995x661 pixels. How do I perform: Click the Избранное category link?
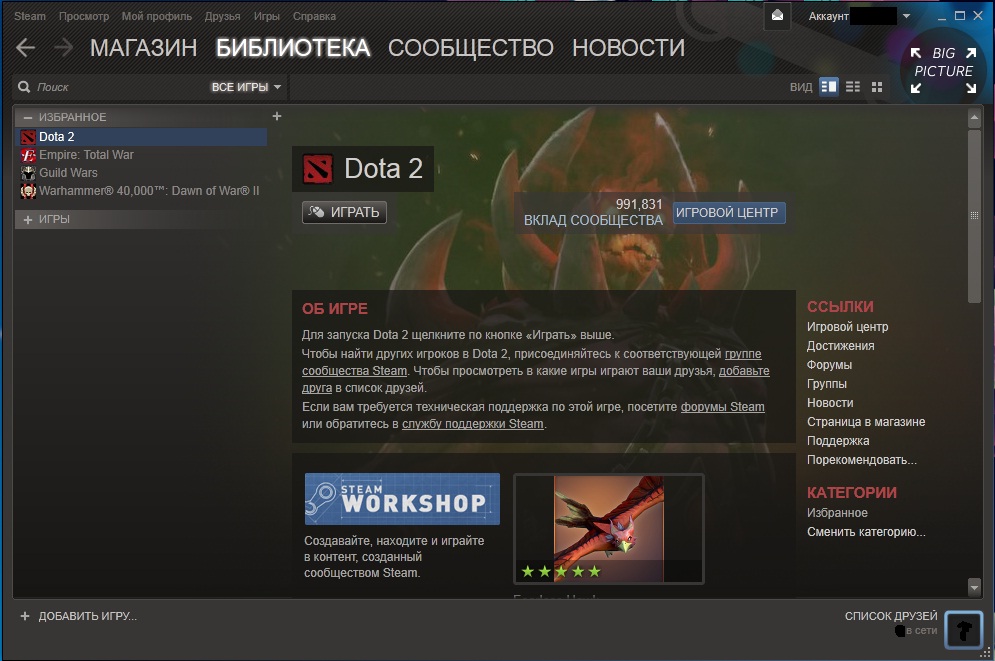[837, 513]
